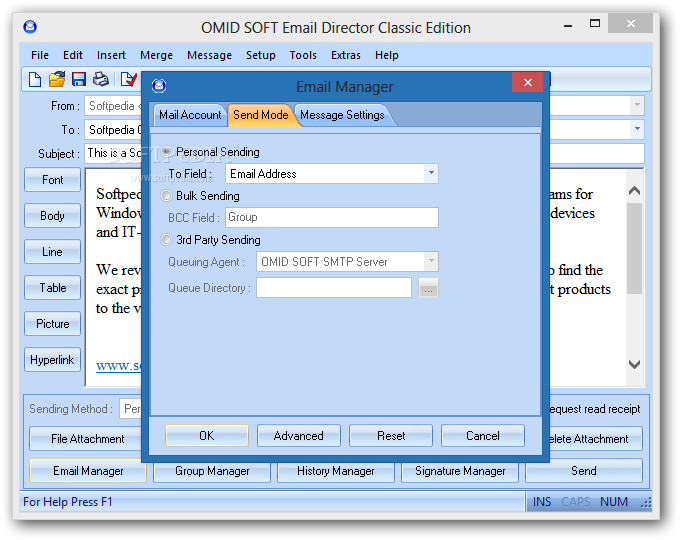
Task: Browse for Queue Directory with ellipsis button
Action: coord(428,288)
